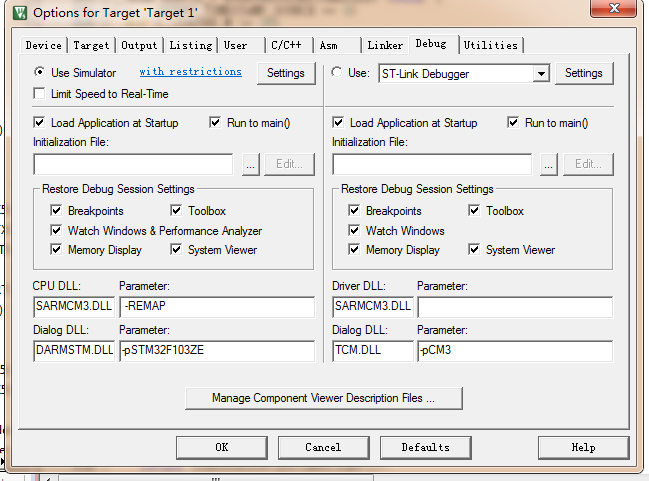Switch to the Listing tab
This screenshot has width=649, height=481.
pyautogui.click(x=191, y=45)
